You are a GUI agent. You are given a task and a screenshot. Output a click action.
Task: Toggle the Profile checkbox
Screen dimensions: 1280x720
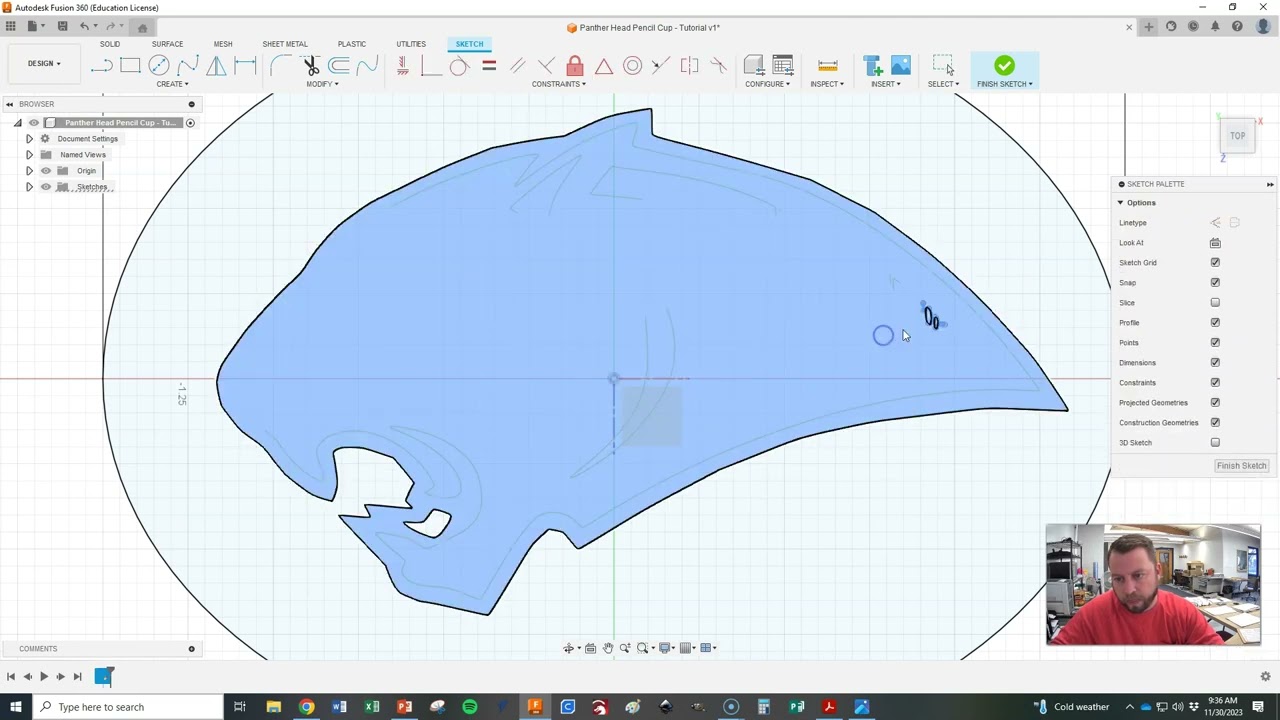1215,323
